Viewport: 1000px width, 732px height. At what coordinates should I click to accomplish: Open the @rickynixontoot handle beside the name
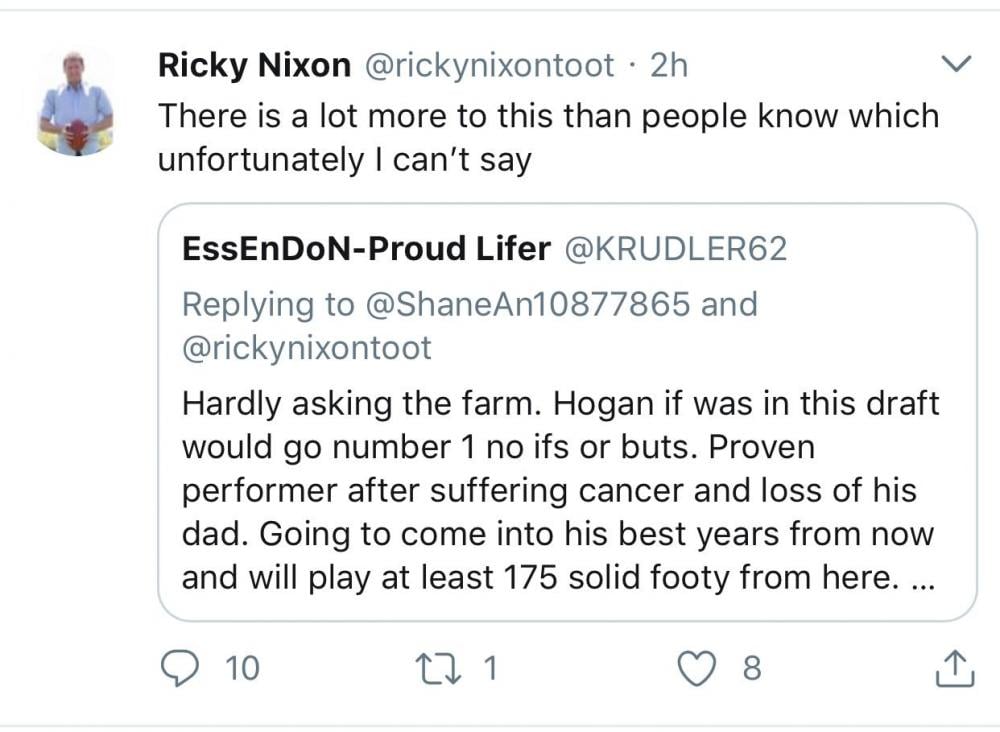(487, 66)
